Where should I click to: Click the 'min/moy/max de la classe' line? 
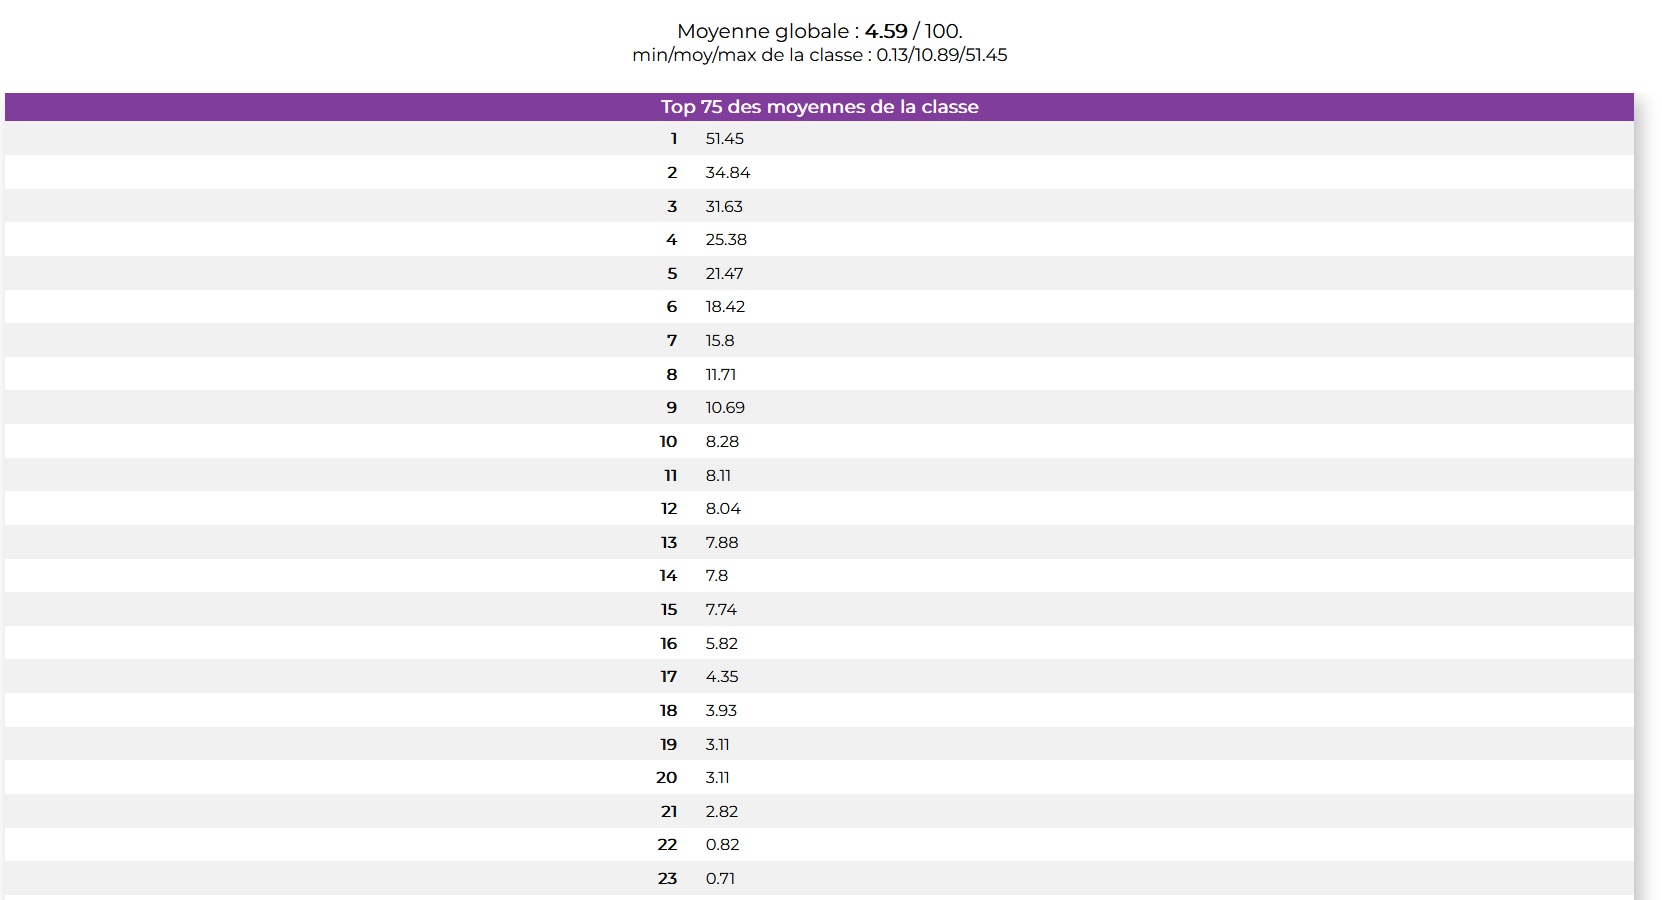819,55
